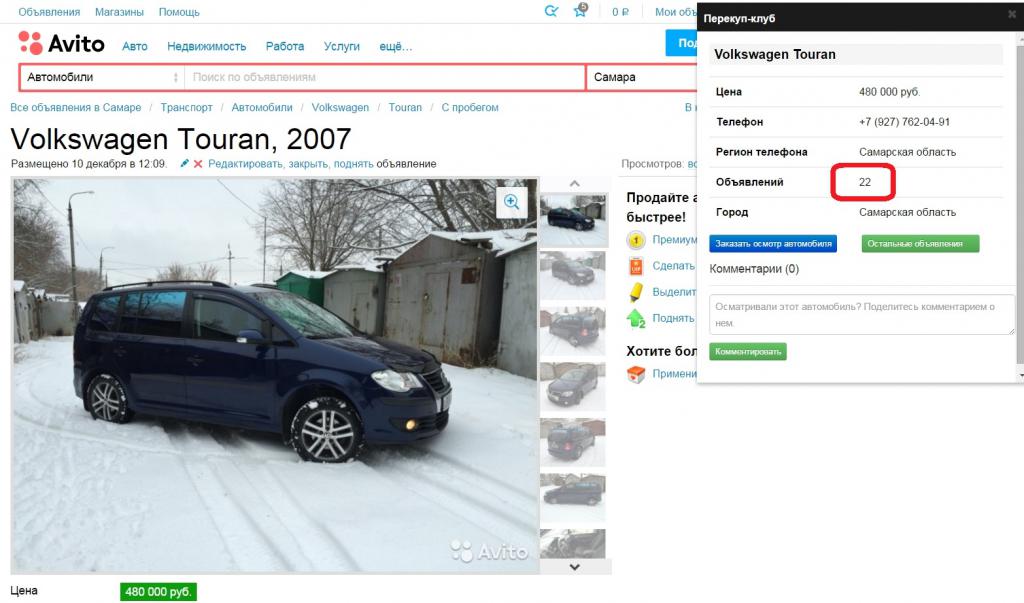Click the 22 listings count value

pos(865,182)
